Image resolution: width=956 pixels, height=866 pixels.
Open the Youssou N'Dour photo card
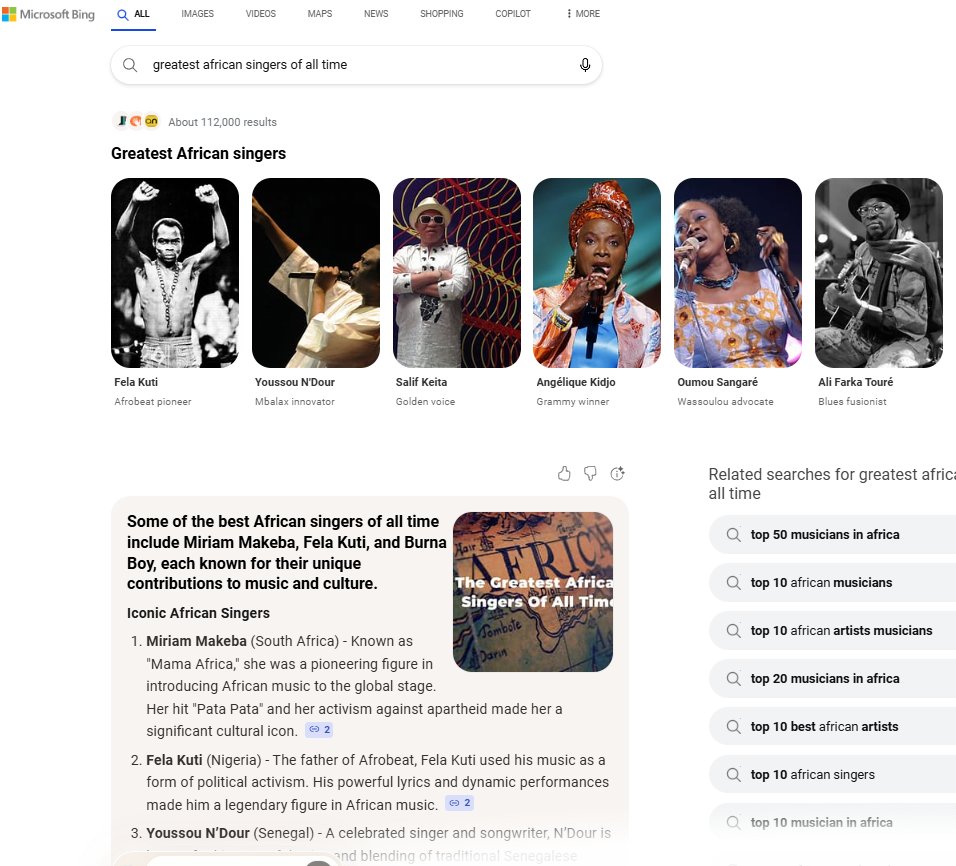(x=316, y=273)
